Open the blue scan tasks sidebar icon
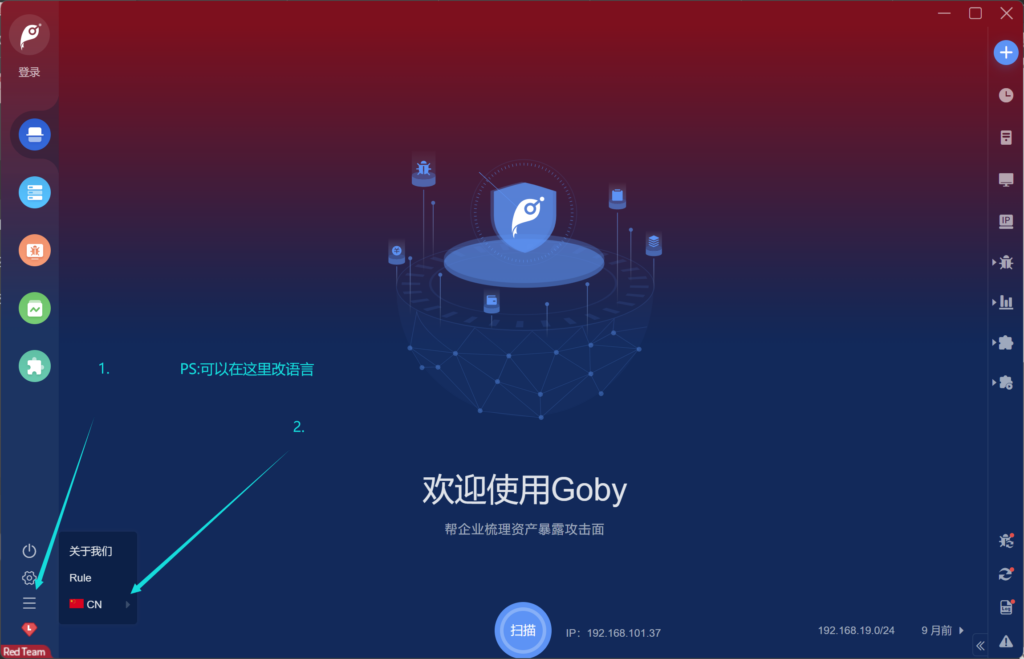Viewport: 1024px width, 659px height. coord(35,135)
